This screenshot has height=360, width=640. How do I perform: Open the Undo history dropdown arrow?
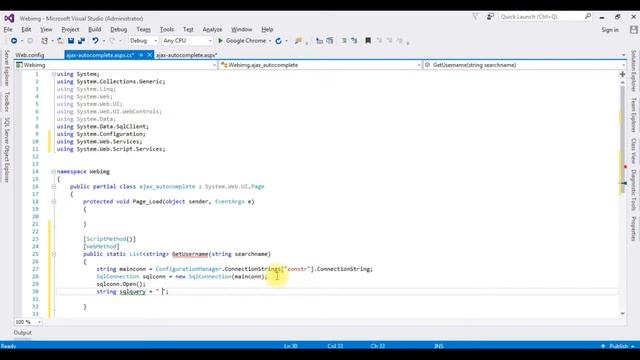point(104,41)
